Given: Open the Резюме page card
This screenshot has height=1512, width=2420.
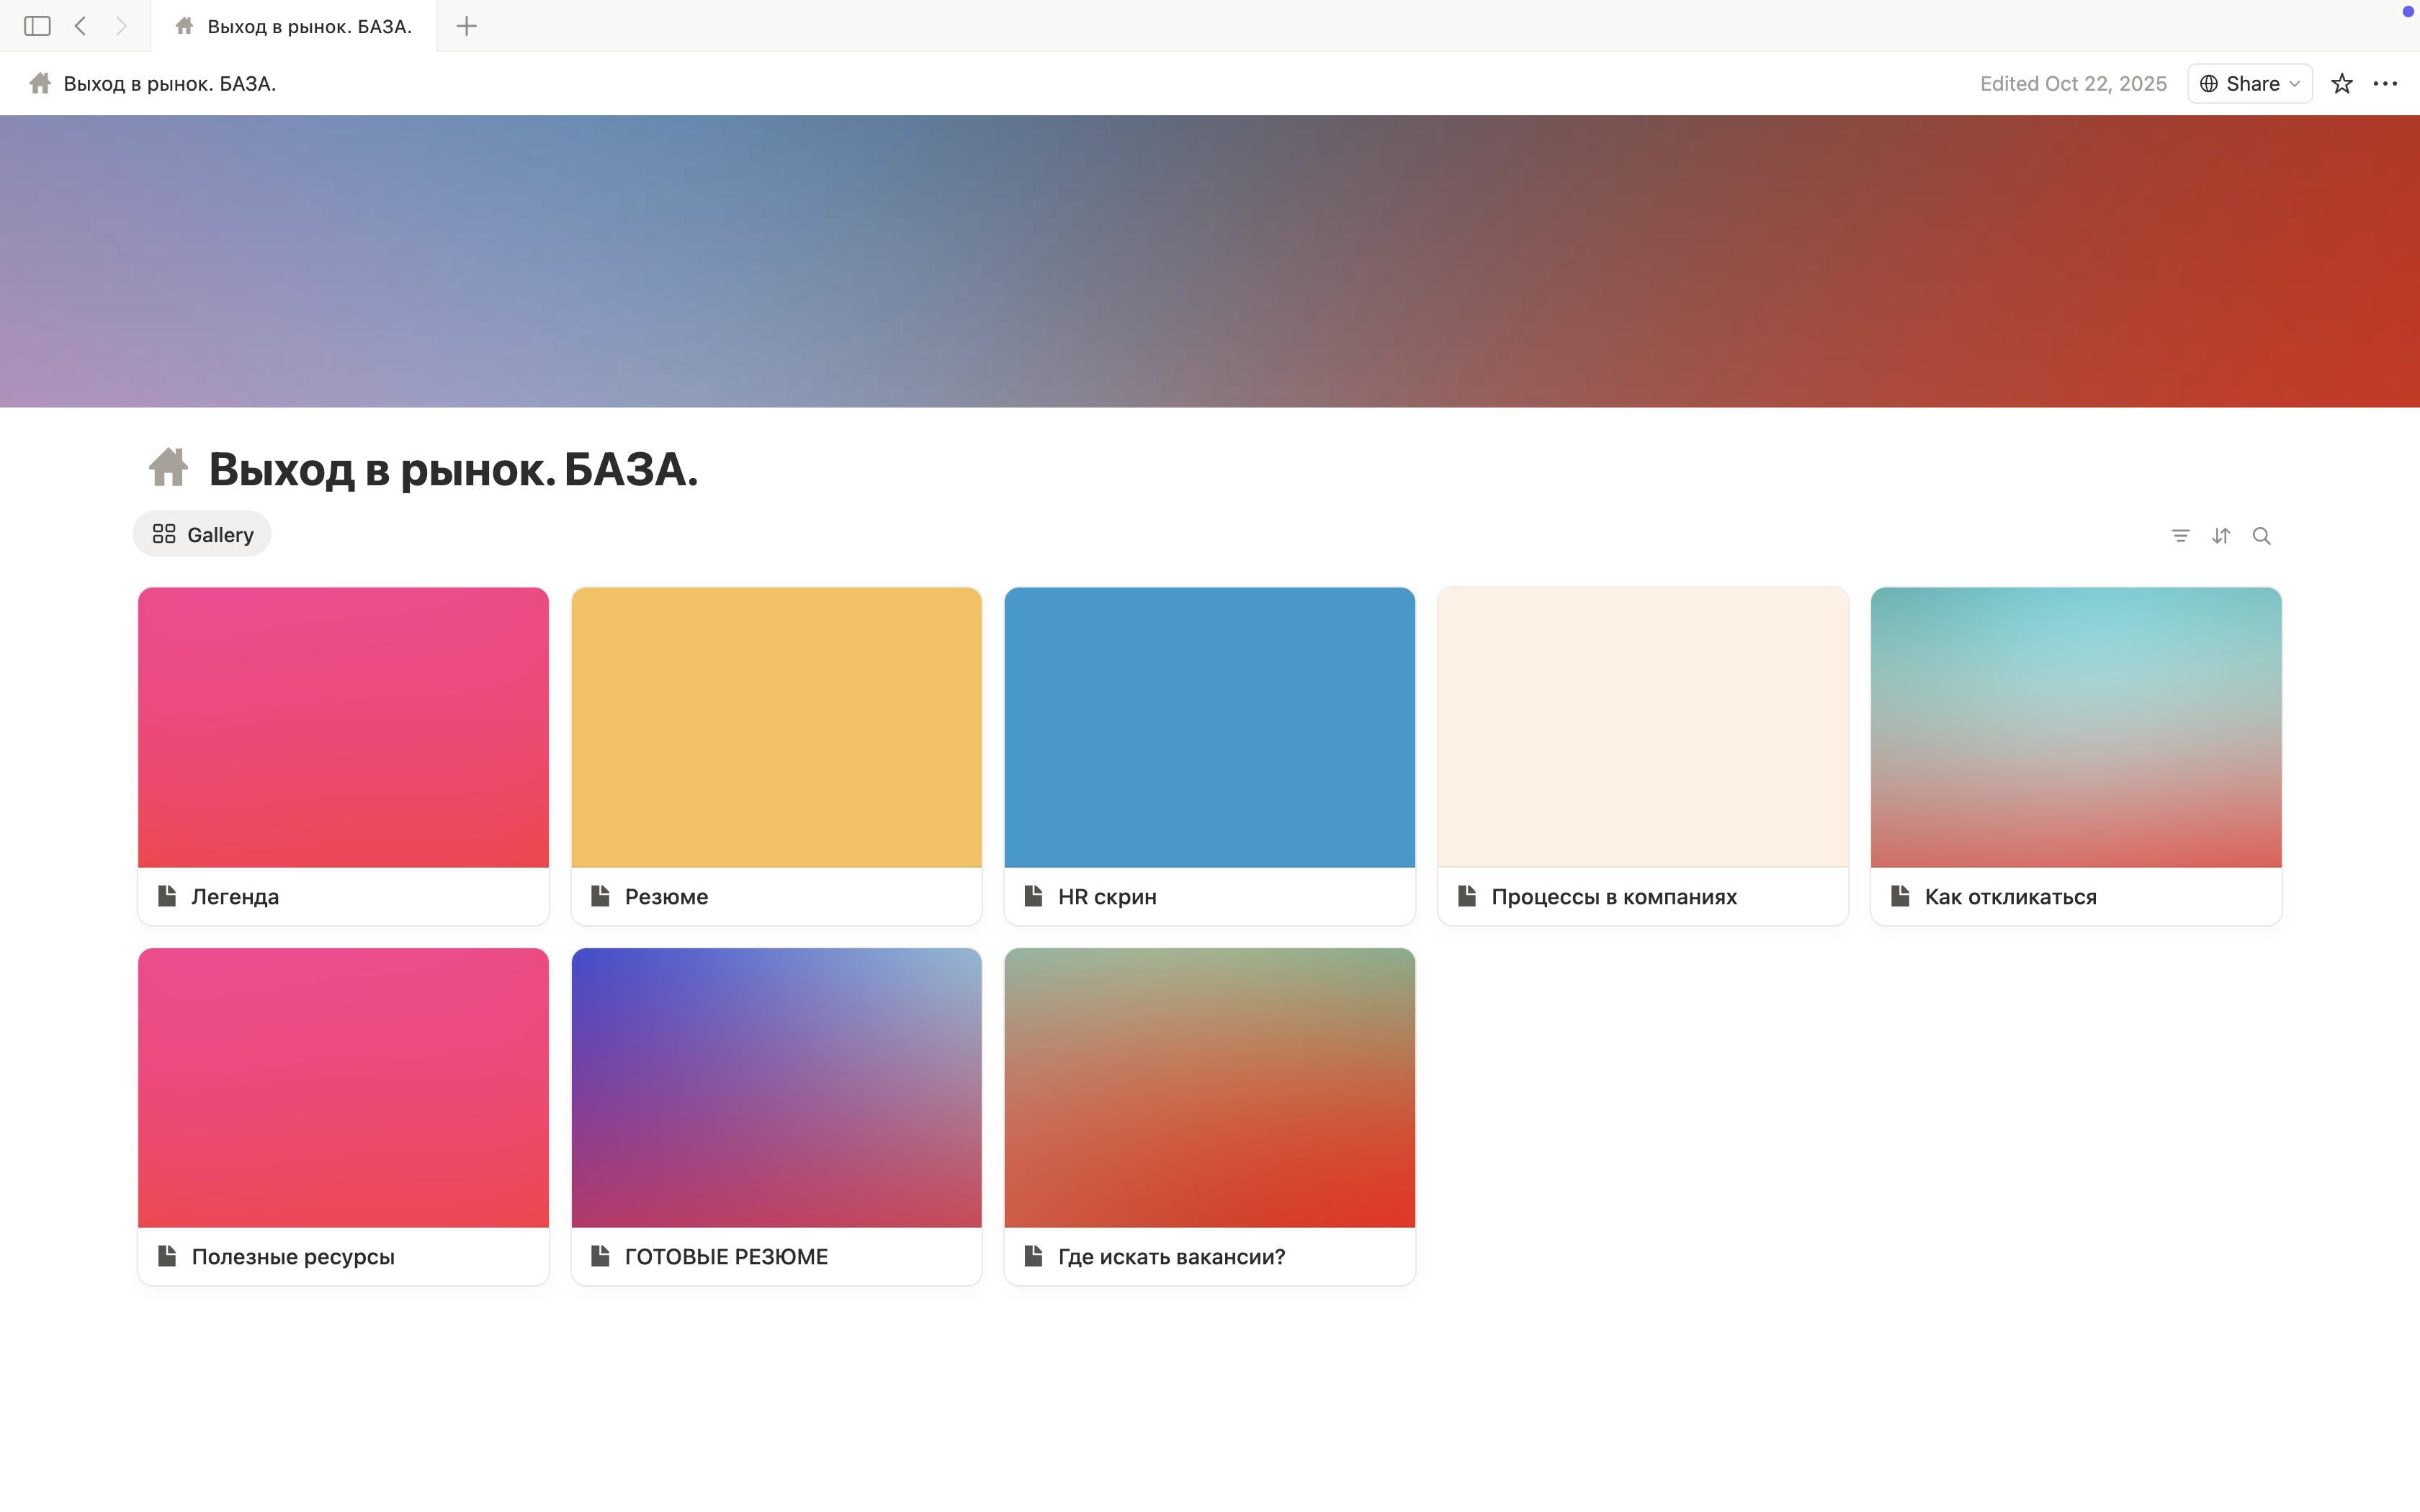Looking at the screenshot, I should point(776,756).
